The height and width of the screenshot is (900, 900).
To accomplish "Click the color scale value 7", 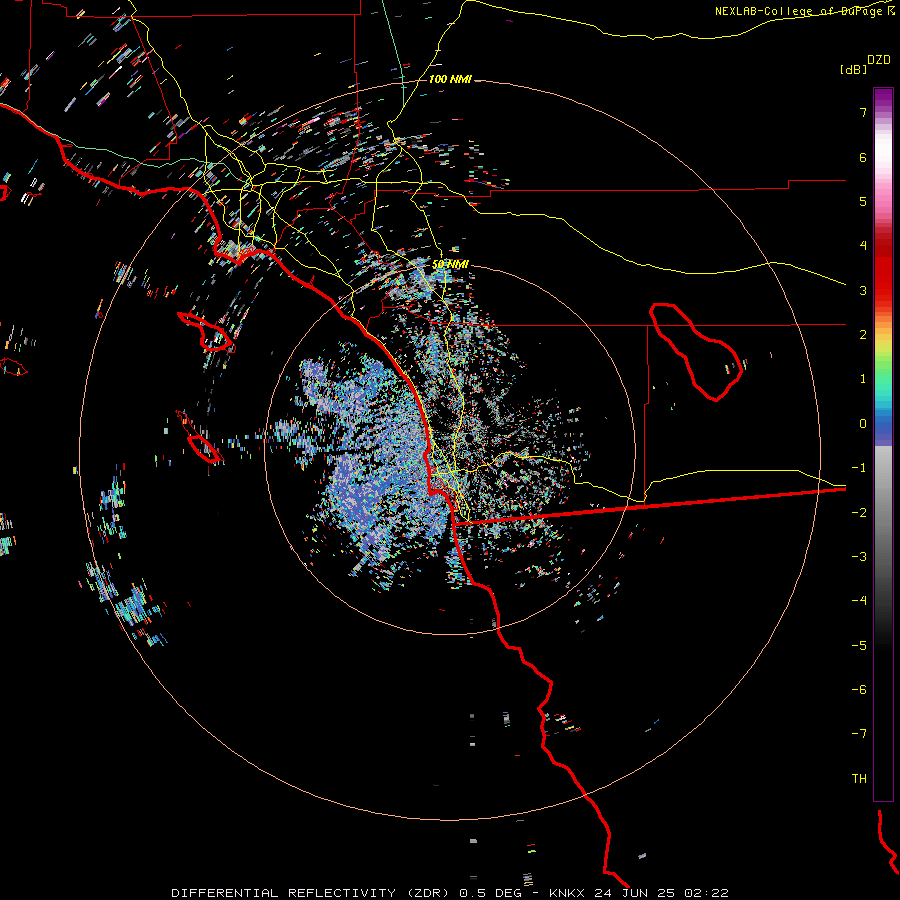I will point(863,112).
